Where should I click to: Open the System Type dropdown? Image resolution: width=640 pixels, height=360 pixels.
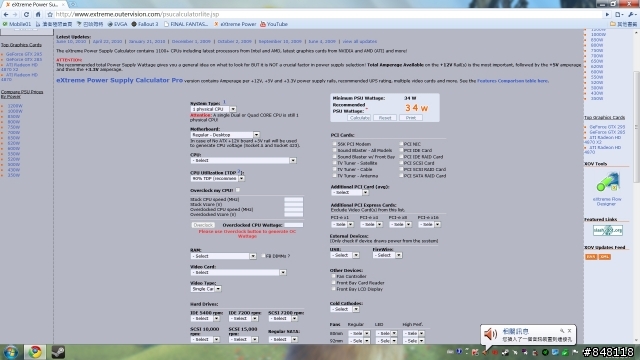click(213, 109)
